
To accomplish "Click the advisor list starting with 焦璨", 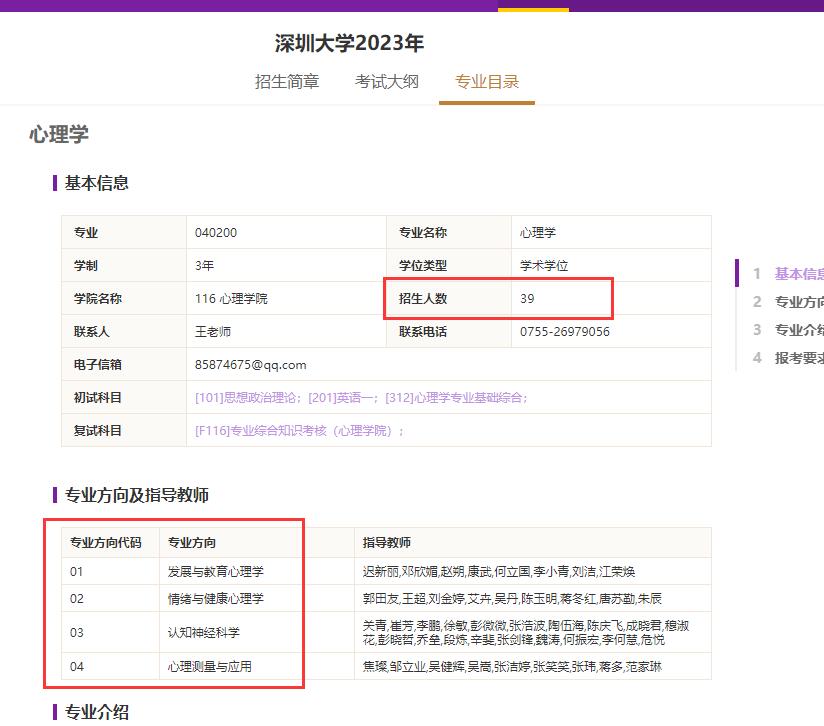I will [512, 667].
